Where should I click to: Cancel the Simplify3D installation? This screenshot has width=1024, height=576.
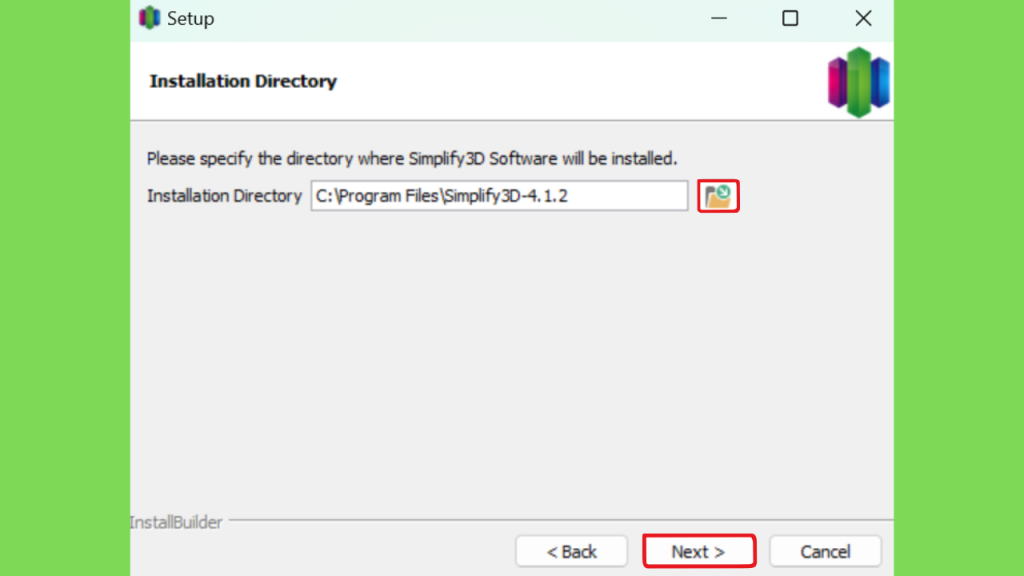825,551
